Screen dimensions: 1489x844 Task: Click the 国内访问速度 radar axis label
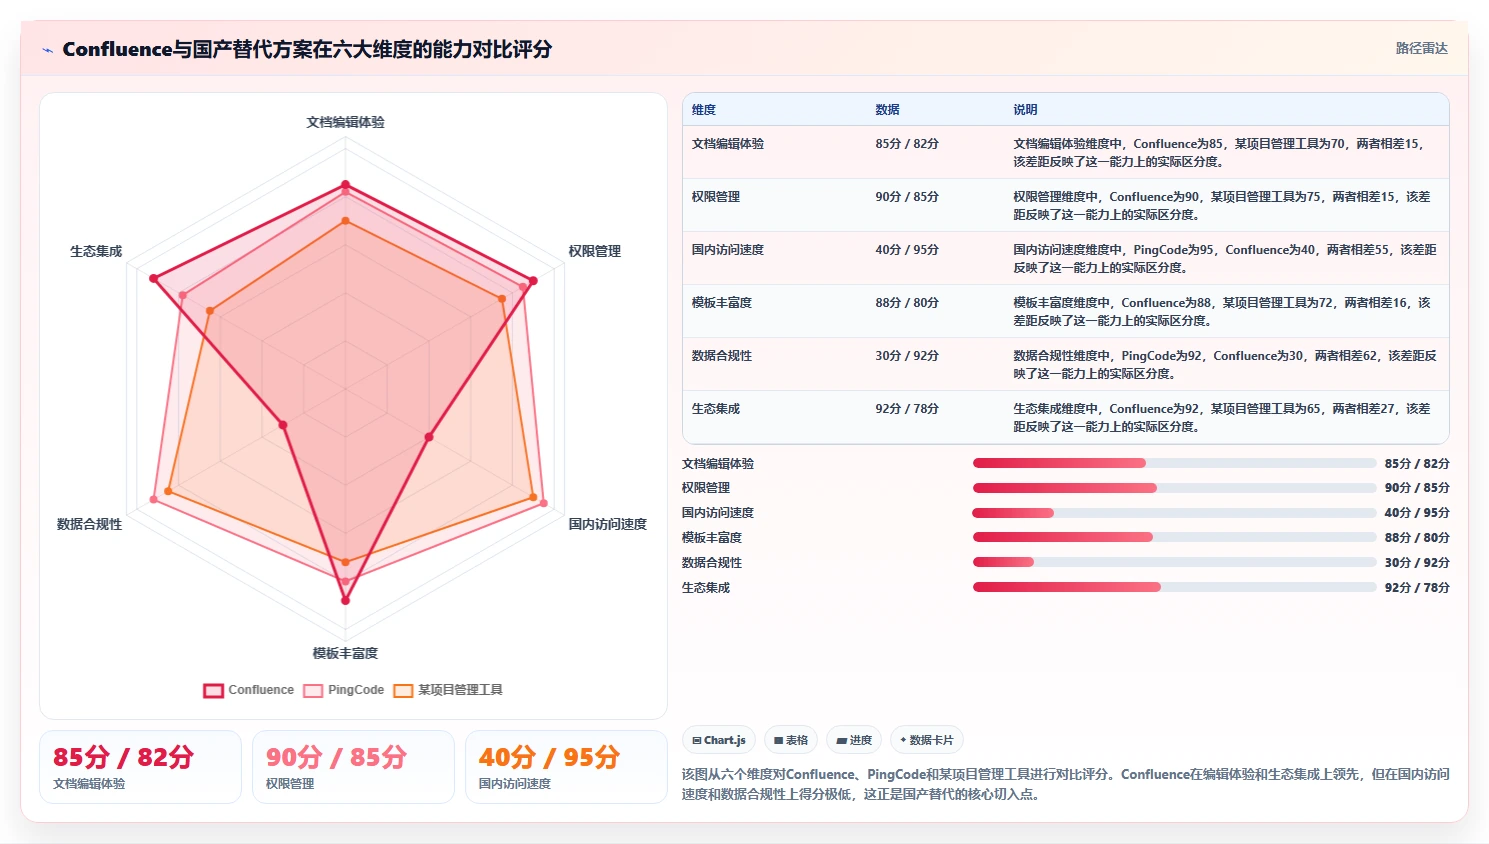tap(608, 524)
